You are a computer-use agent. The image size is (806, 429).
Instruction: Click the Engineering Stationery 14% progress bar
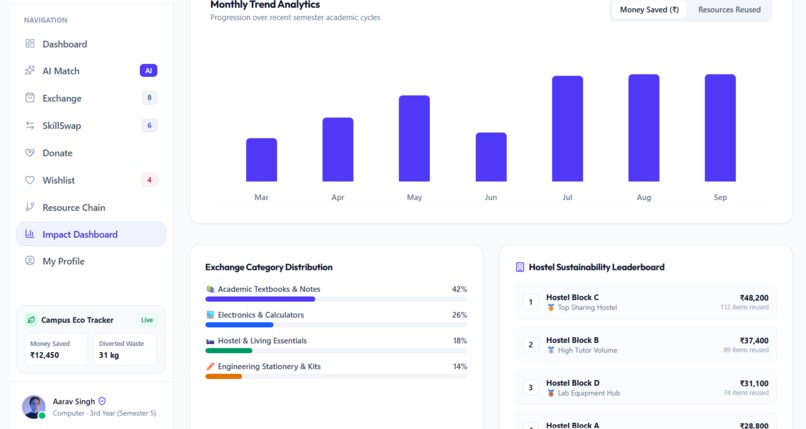[x=336, y=376]
